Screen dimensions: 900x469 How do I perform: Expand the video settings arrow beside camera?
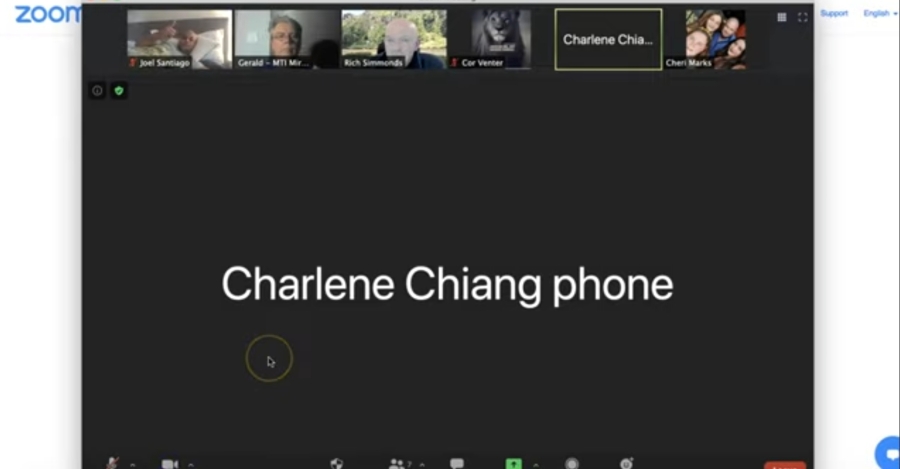click(191, 464)
